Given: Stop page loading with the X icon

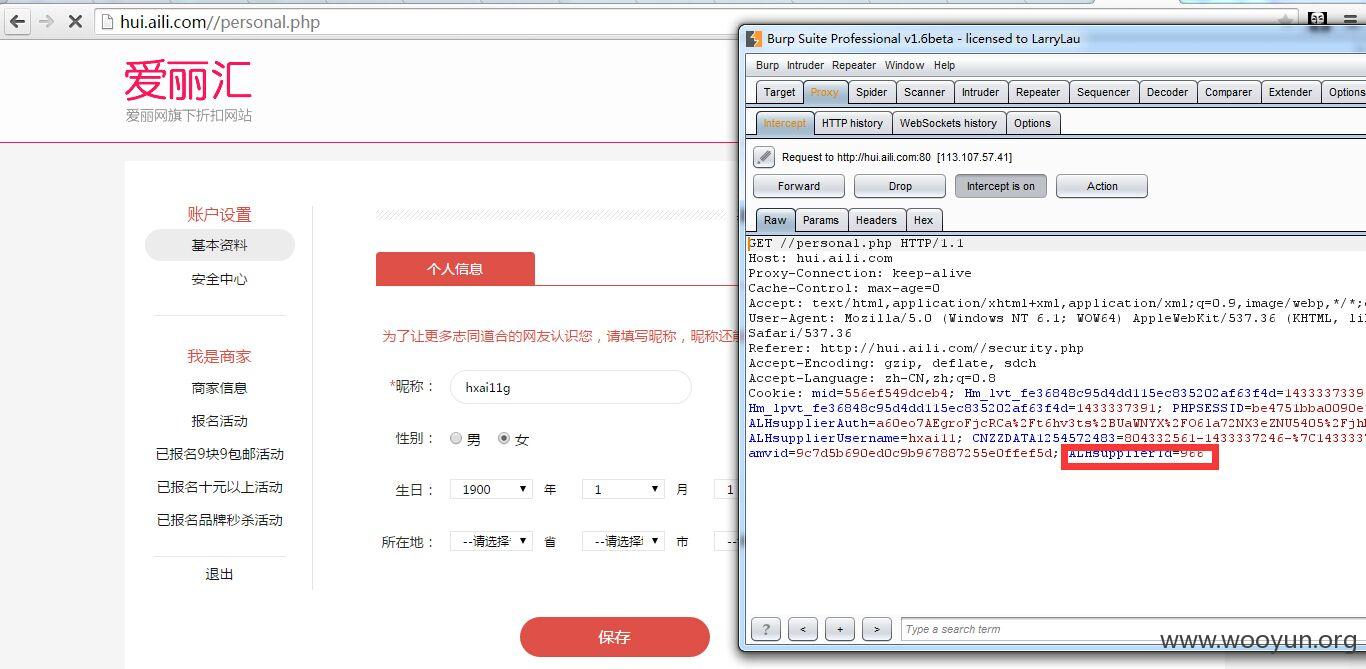Looking at the screenshot, I should pyautogui.click(x=75, y=21).
